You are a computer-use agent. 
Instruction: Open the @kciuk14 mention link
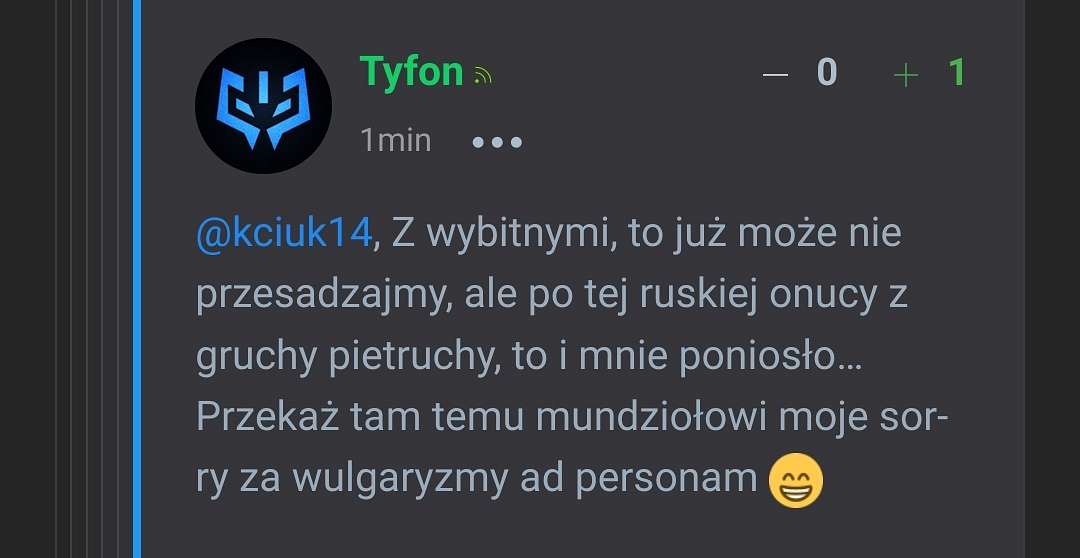[284, 232]
